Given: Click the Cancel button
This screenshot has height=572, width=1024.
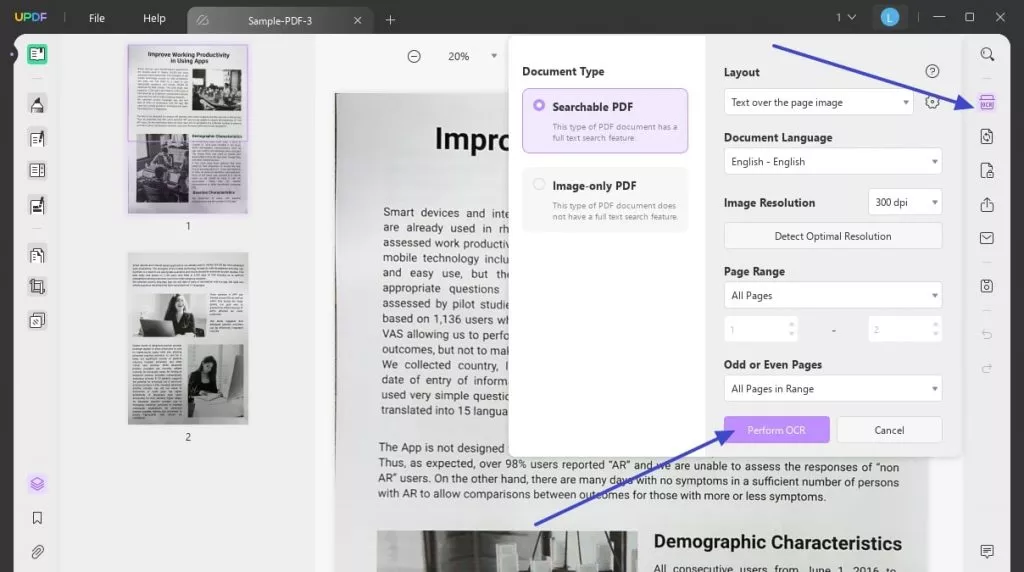Looking at the screenshot, I should 889,430.
